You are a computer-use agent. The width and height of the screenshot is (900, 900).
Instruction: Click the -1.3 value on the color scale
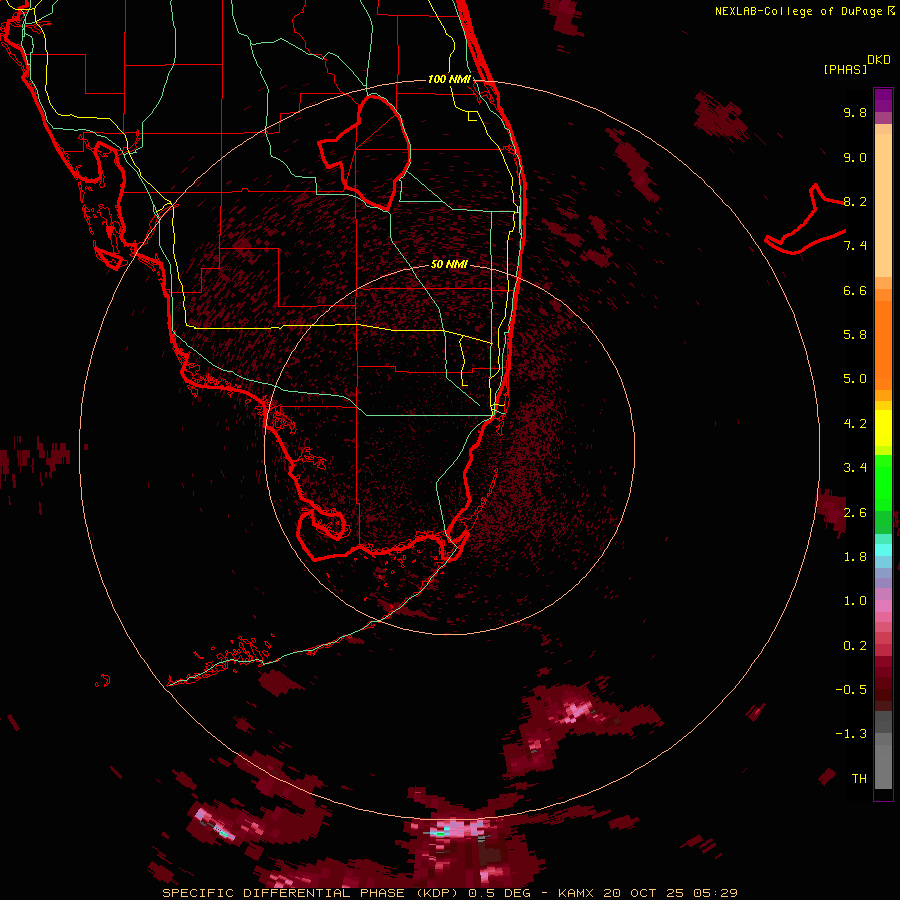(x=851, y=734)
